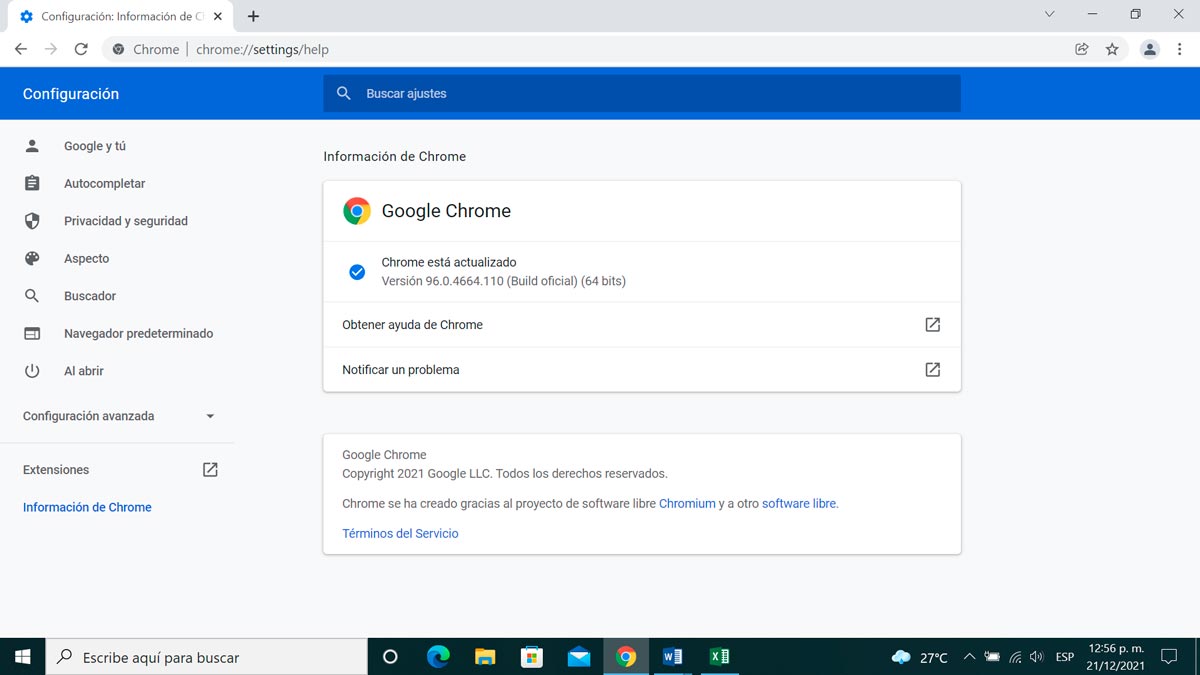This screenshot has height=675, width=1200.
Task: Click the Buscador magnifying glass icon
Action: click(31, 295)
